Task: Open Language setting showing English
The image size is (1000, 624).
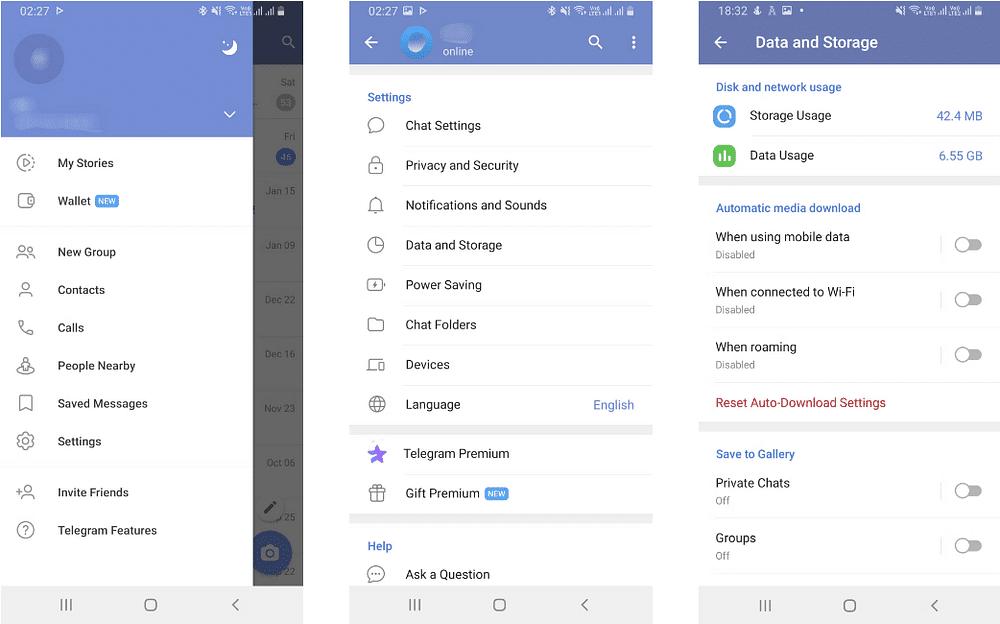Action: (501, 405)
